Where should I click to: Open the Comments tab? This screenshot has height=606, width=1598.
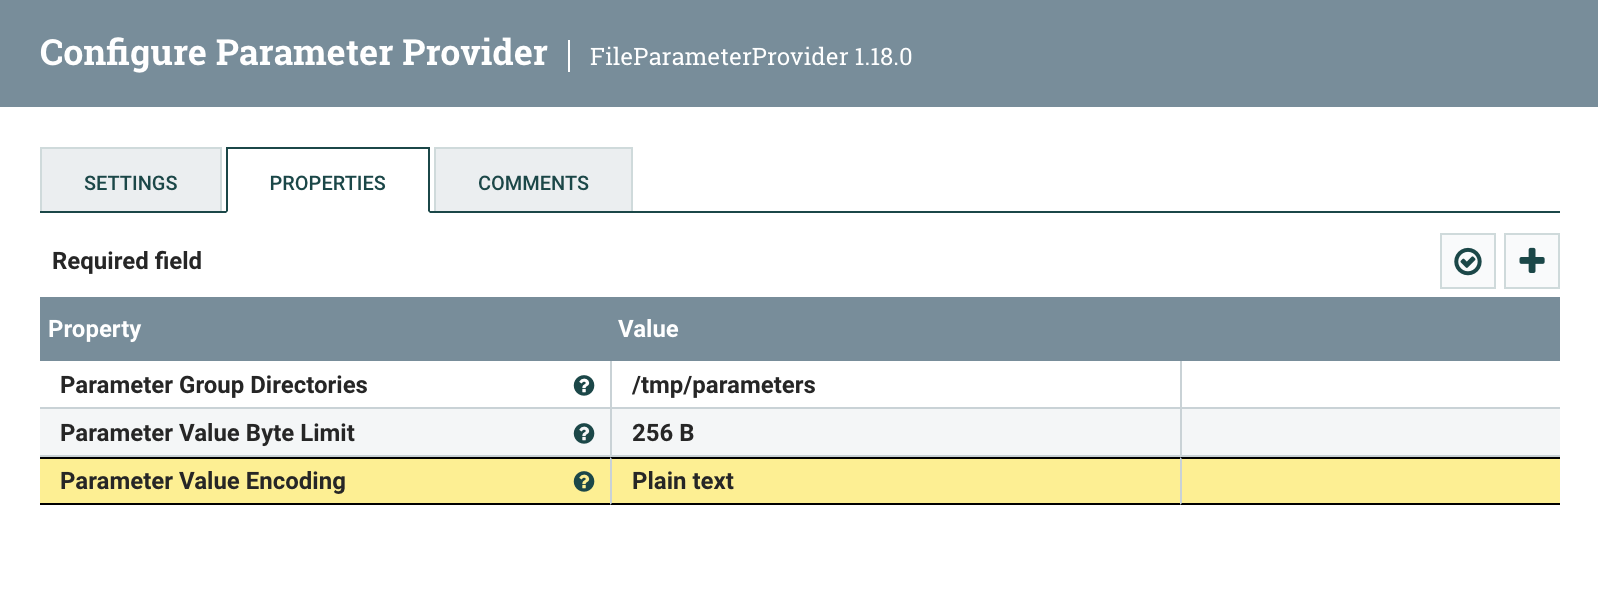pos(533,182)
